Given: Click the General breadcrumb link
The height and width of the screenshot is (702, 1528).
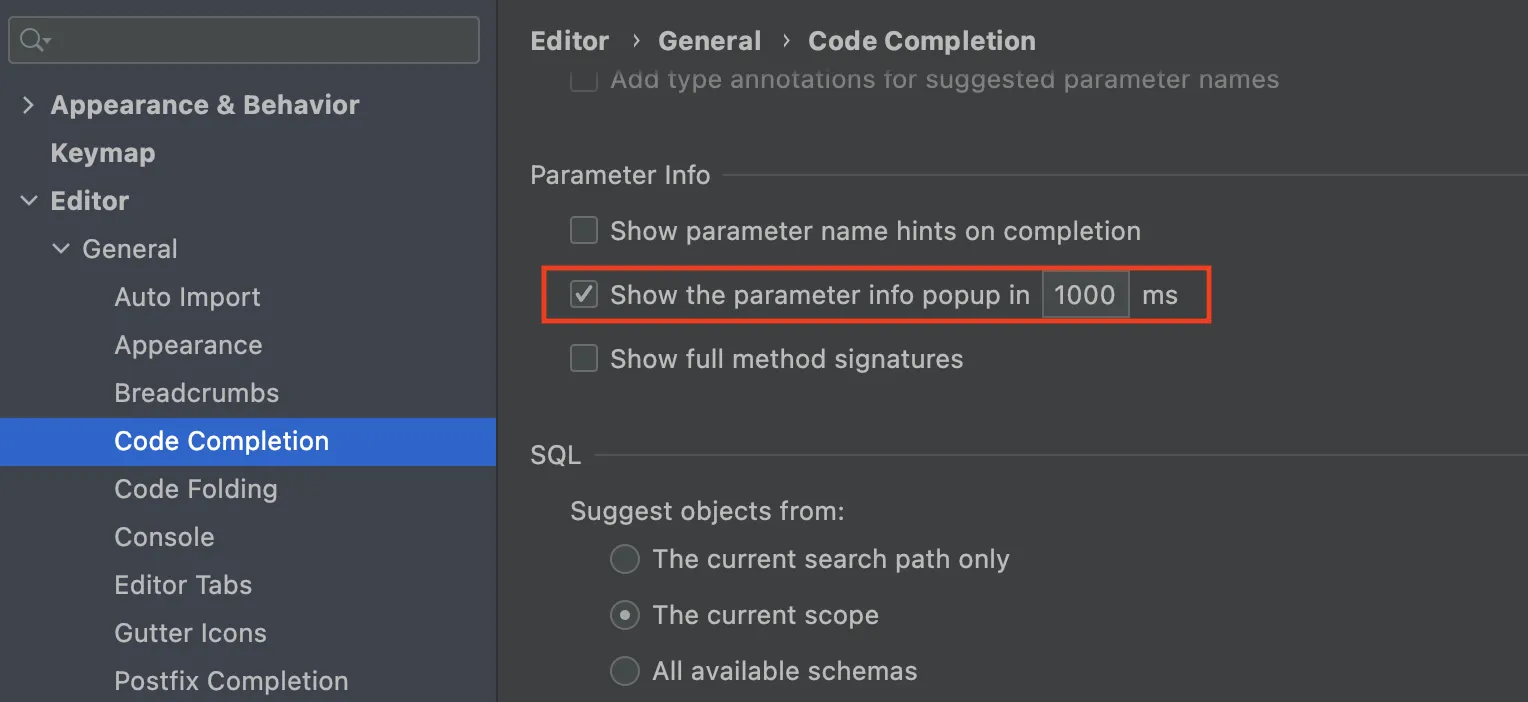Looking at the screenshot, I should 709,41.
